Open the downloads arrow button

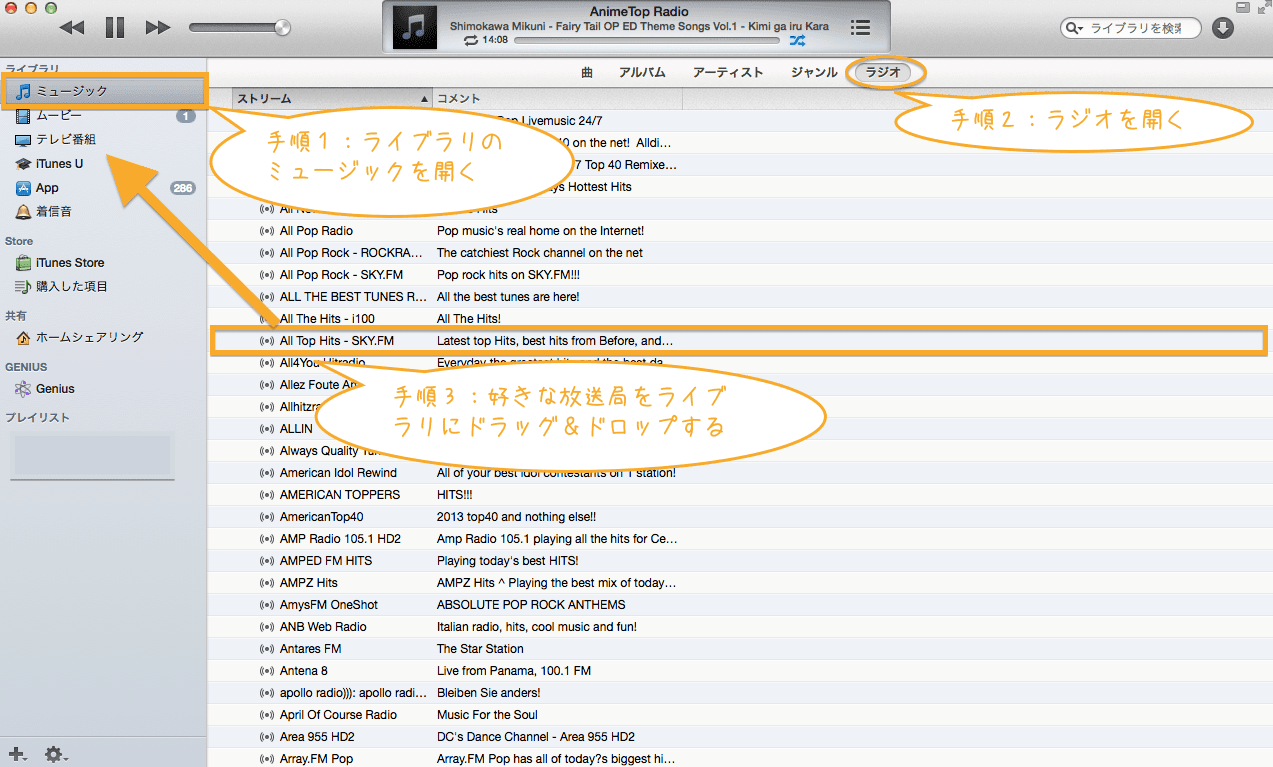point(1222,28)
